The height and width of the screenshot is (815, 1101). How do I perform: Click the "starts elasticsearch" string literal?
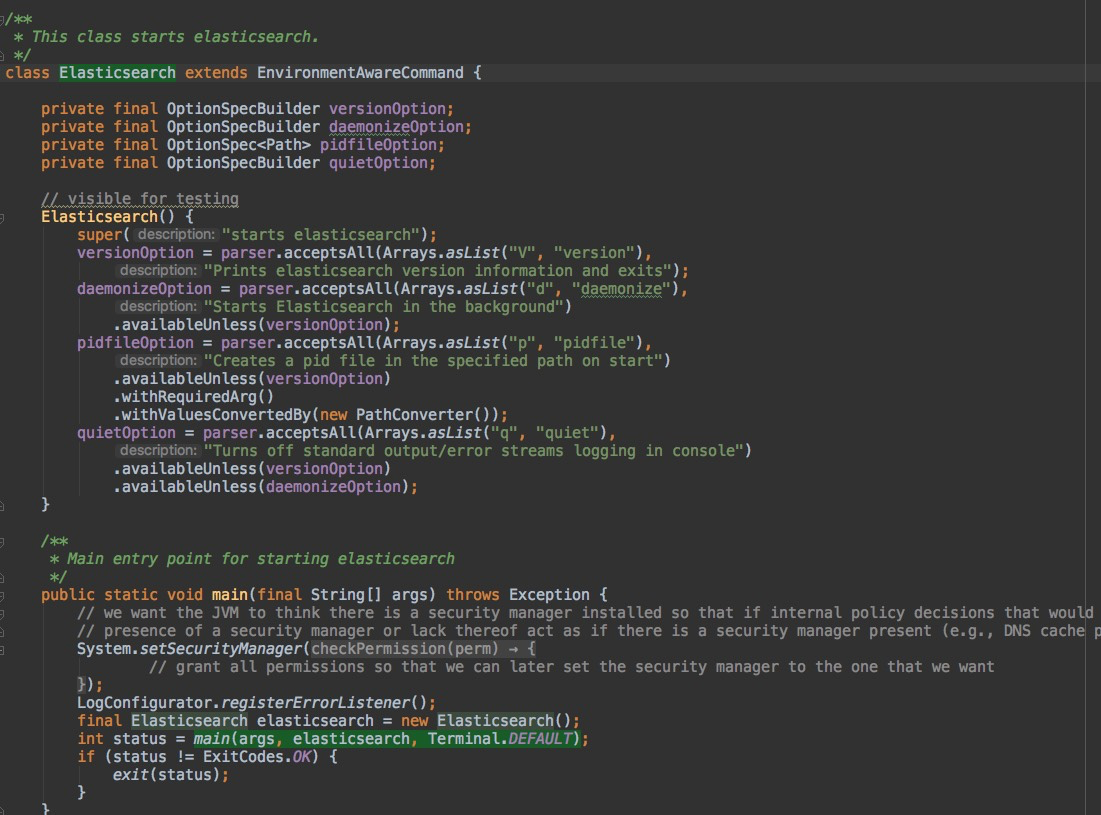click(320, 235)
